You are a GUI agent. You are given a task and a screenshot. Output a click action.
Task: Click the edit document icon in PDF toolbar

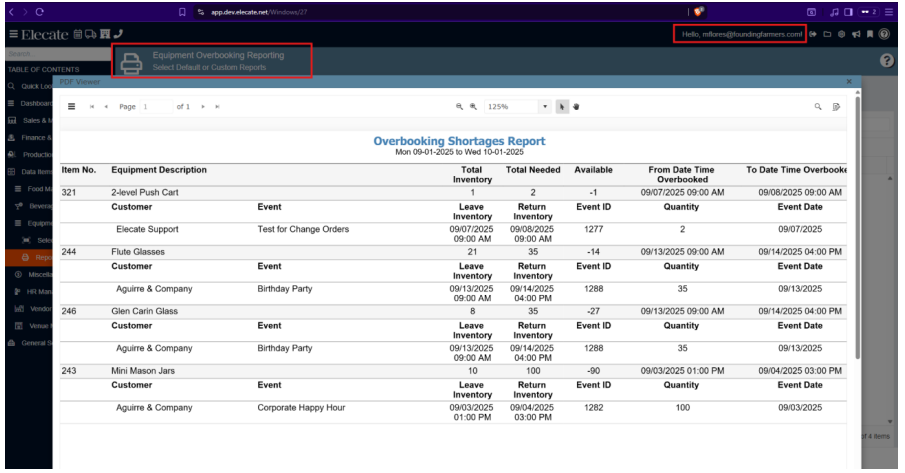835,106
